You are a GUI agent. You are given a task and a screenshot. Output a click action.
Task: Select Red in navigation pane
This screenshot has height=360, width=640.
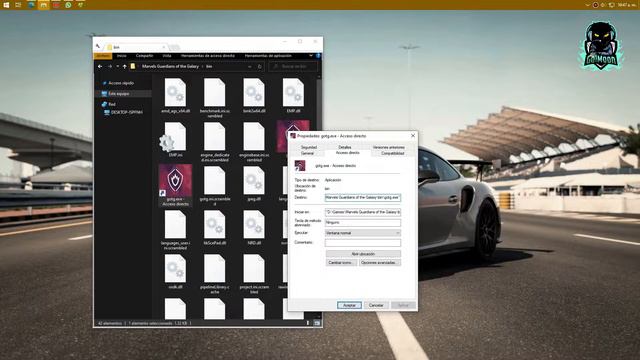tap(109, 104)
